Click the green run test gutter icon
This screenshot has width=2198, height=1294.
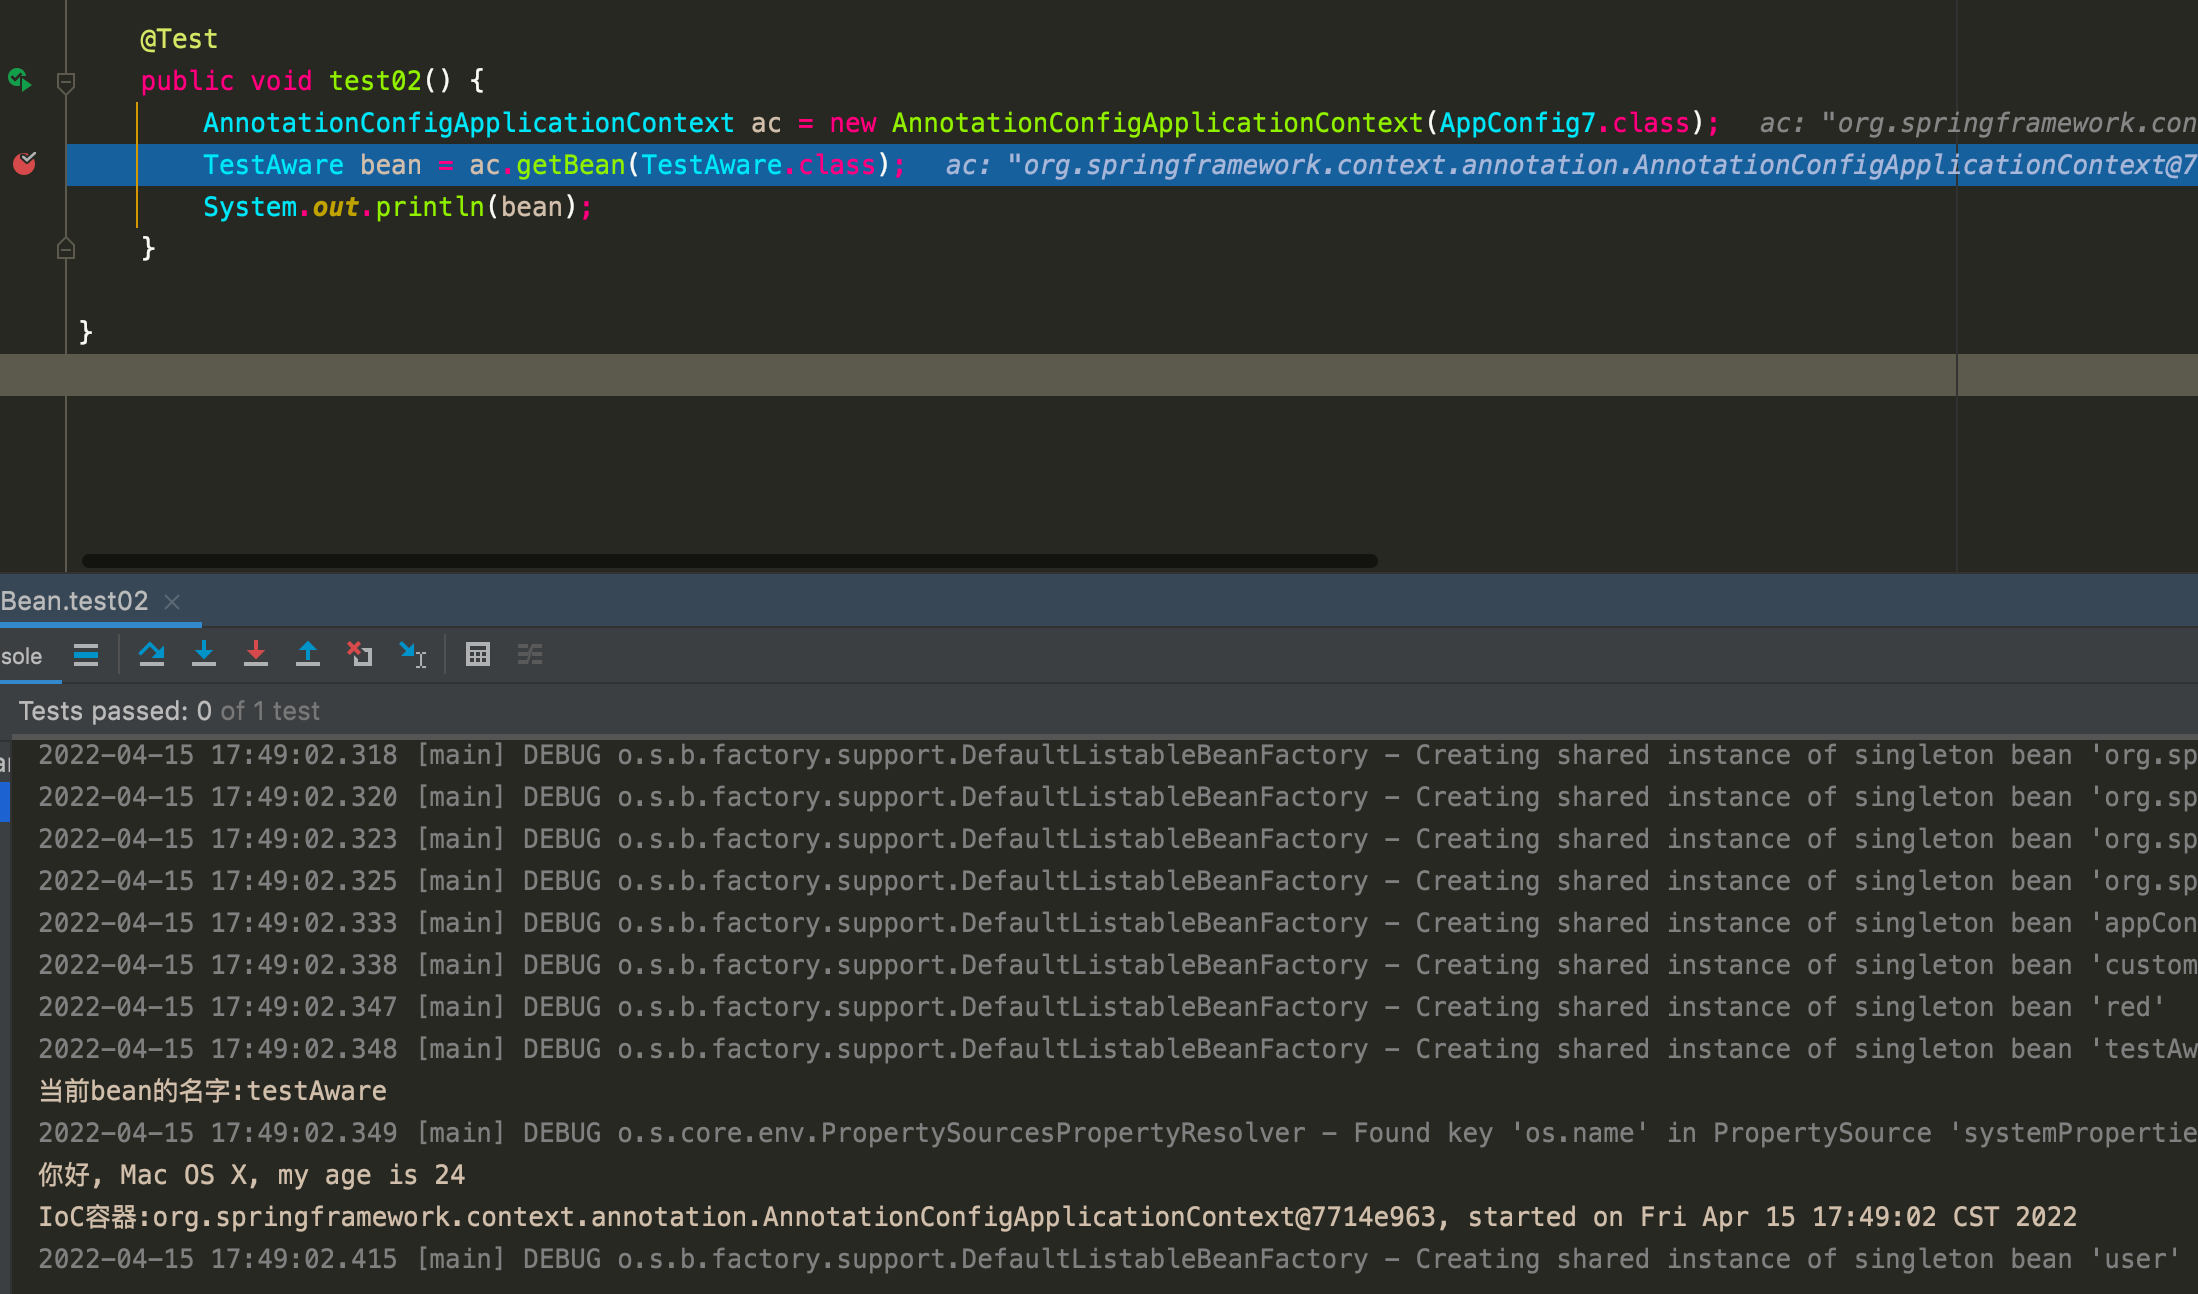pos(20,80)
